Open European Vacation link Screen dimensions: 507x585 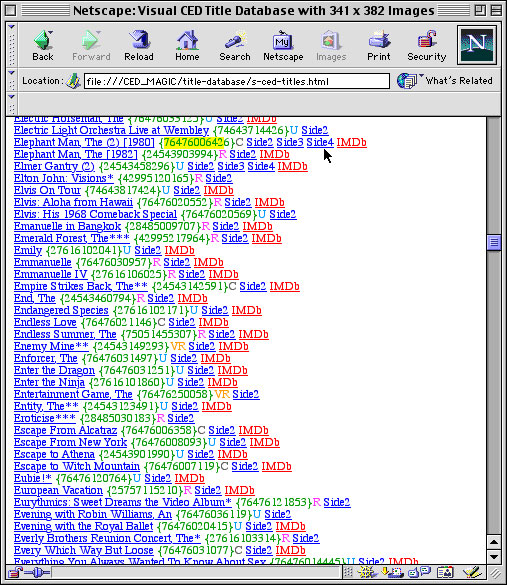(x=58, y=490)
